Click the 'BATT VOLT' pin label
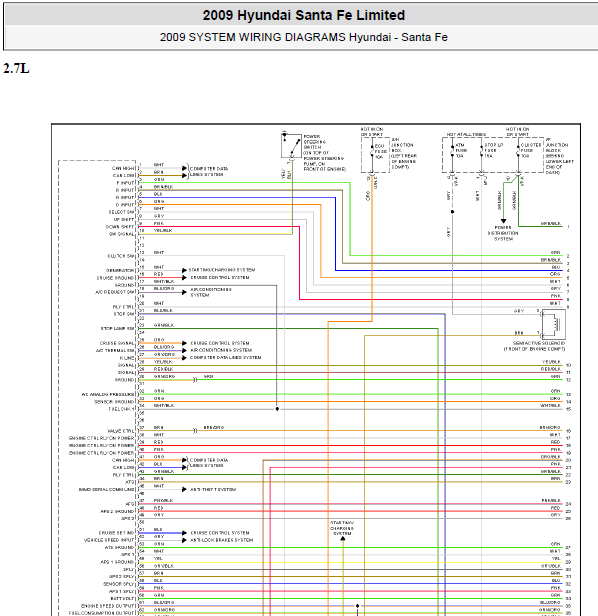Screen dimensions: 598x616 (x=122, y=599)
